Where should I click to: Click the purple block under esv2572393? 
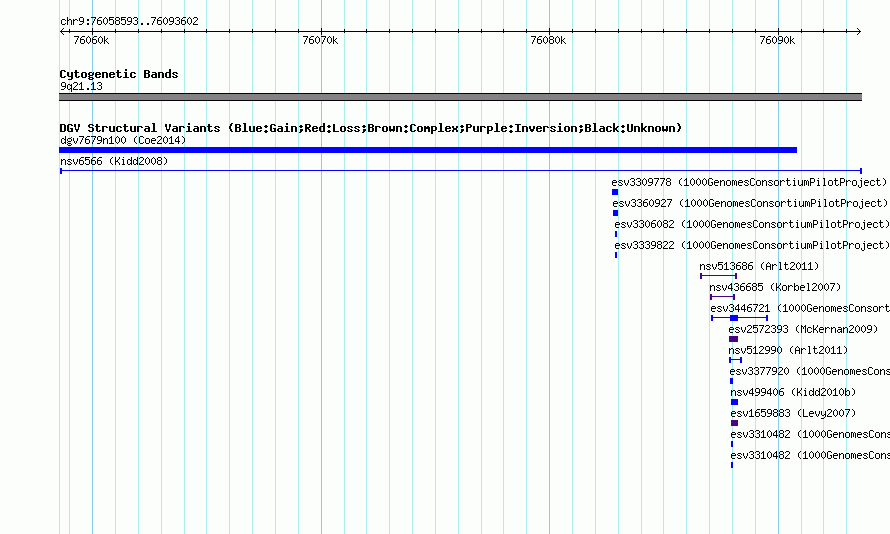pos(733,339)
